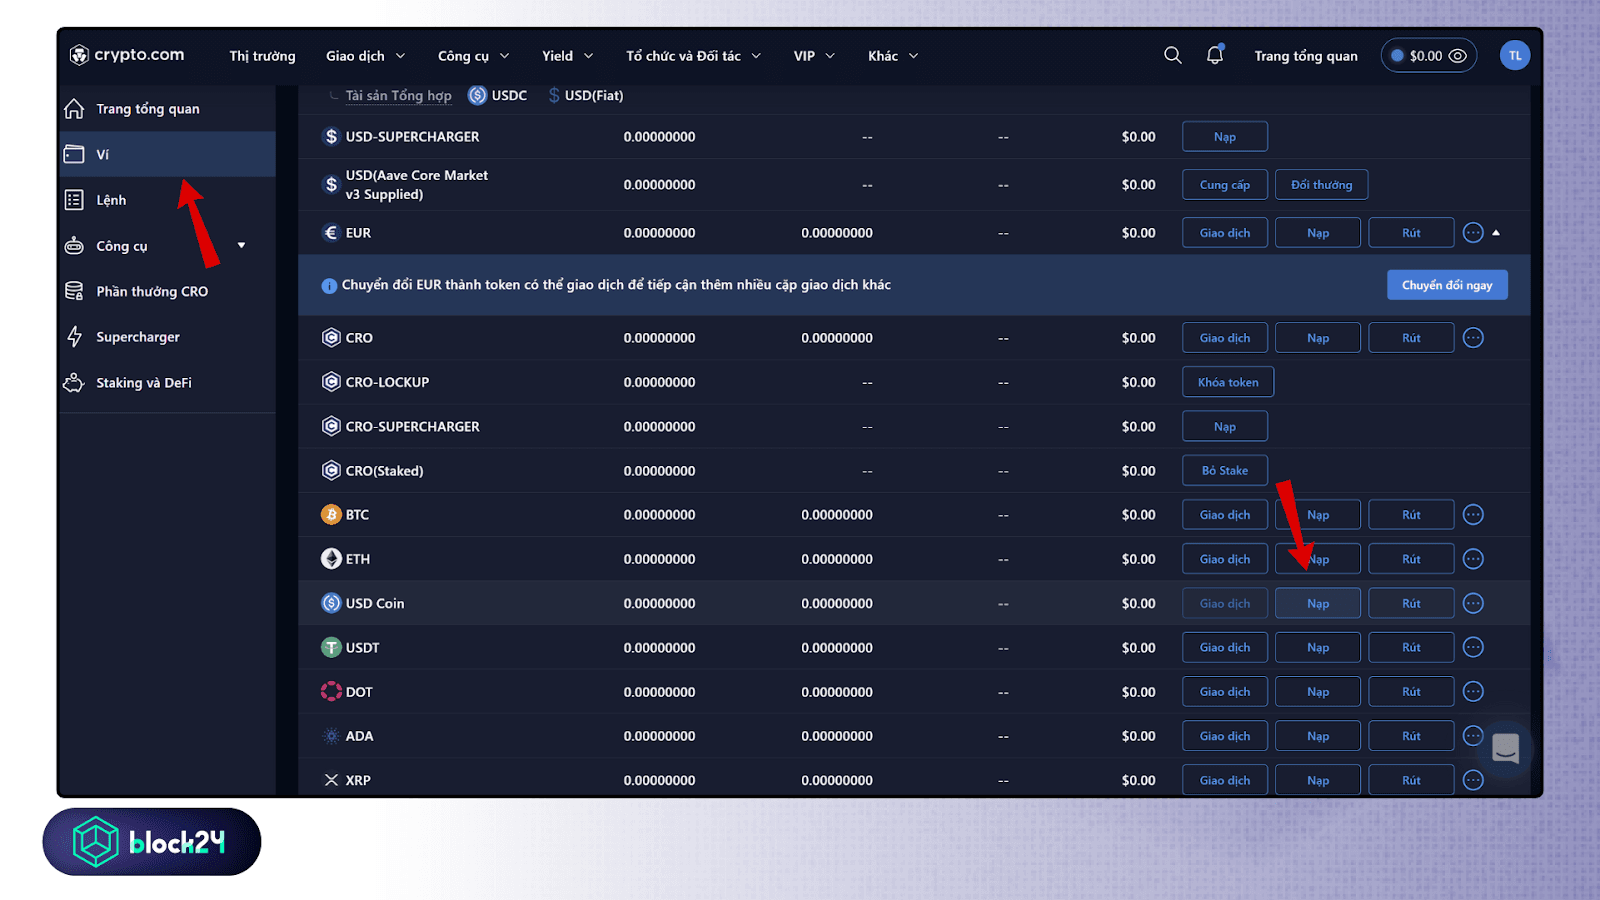Image resolution: width=1600 pixels, height=900 pixels.
Task: Open the chat support bubble
Action: (1506, 748)
